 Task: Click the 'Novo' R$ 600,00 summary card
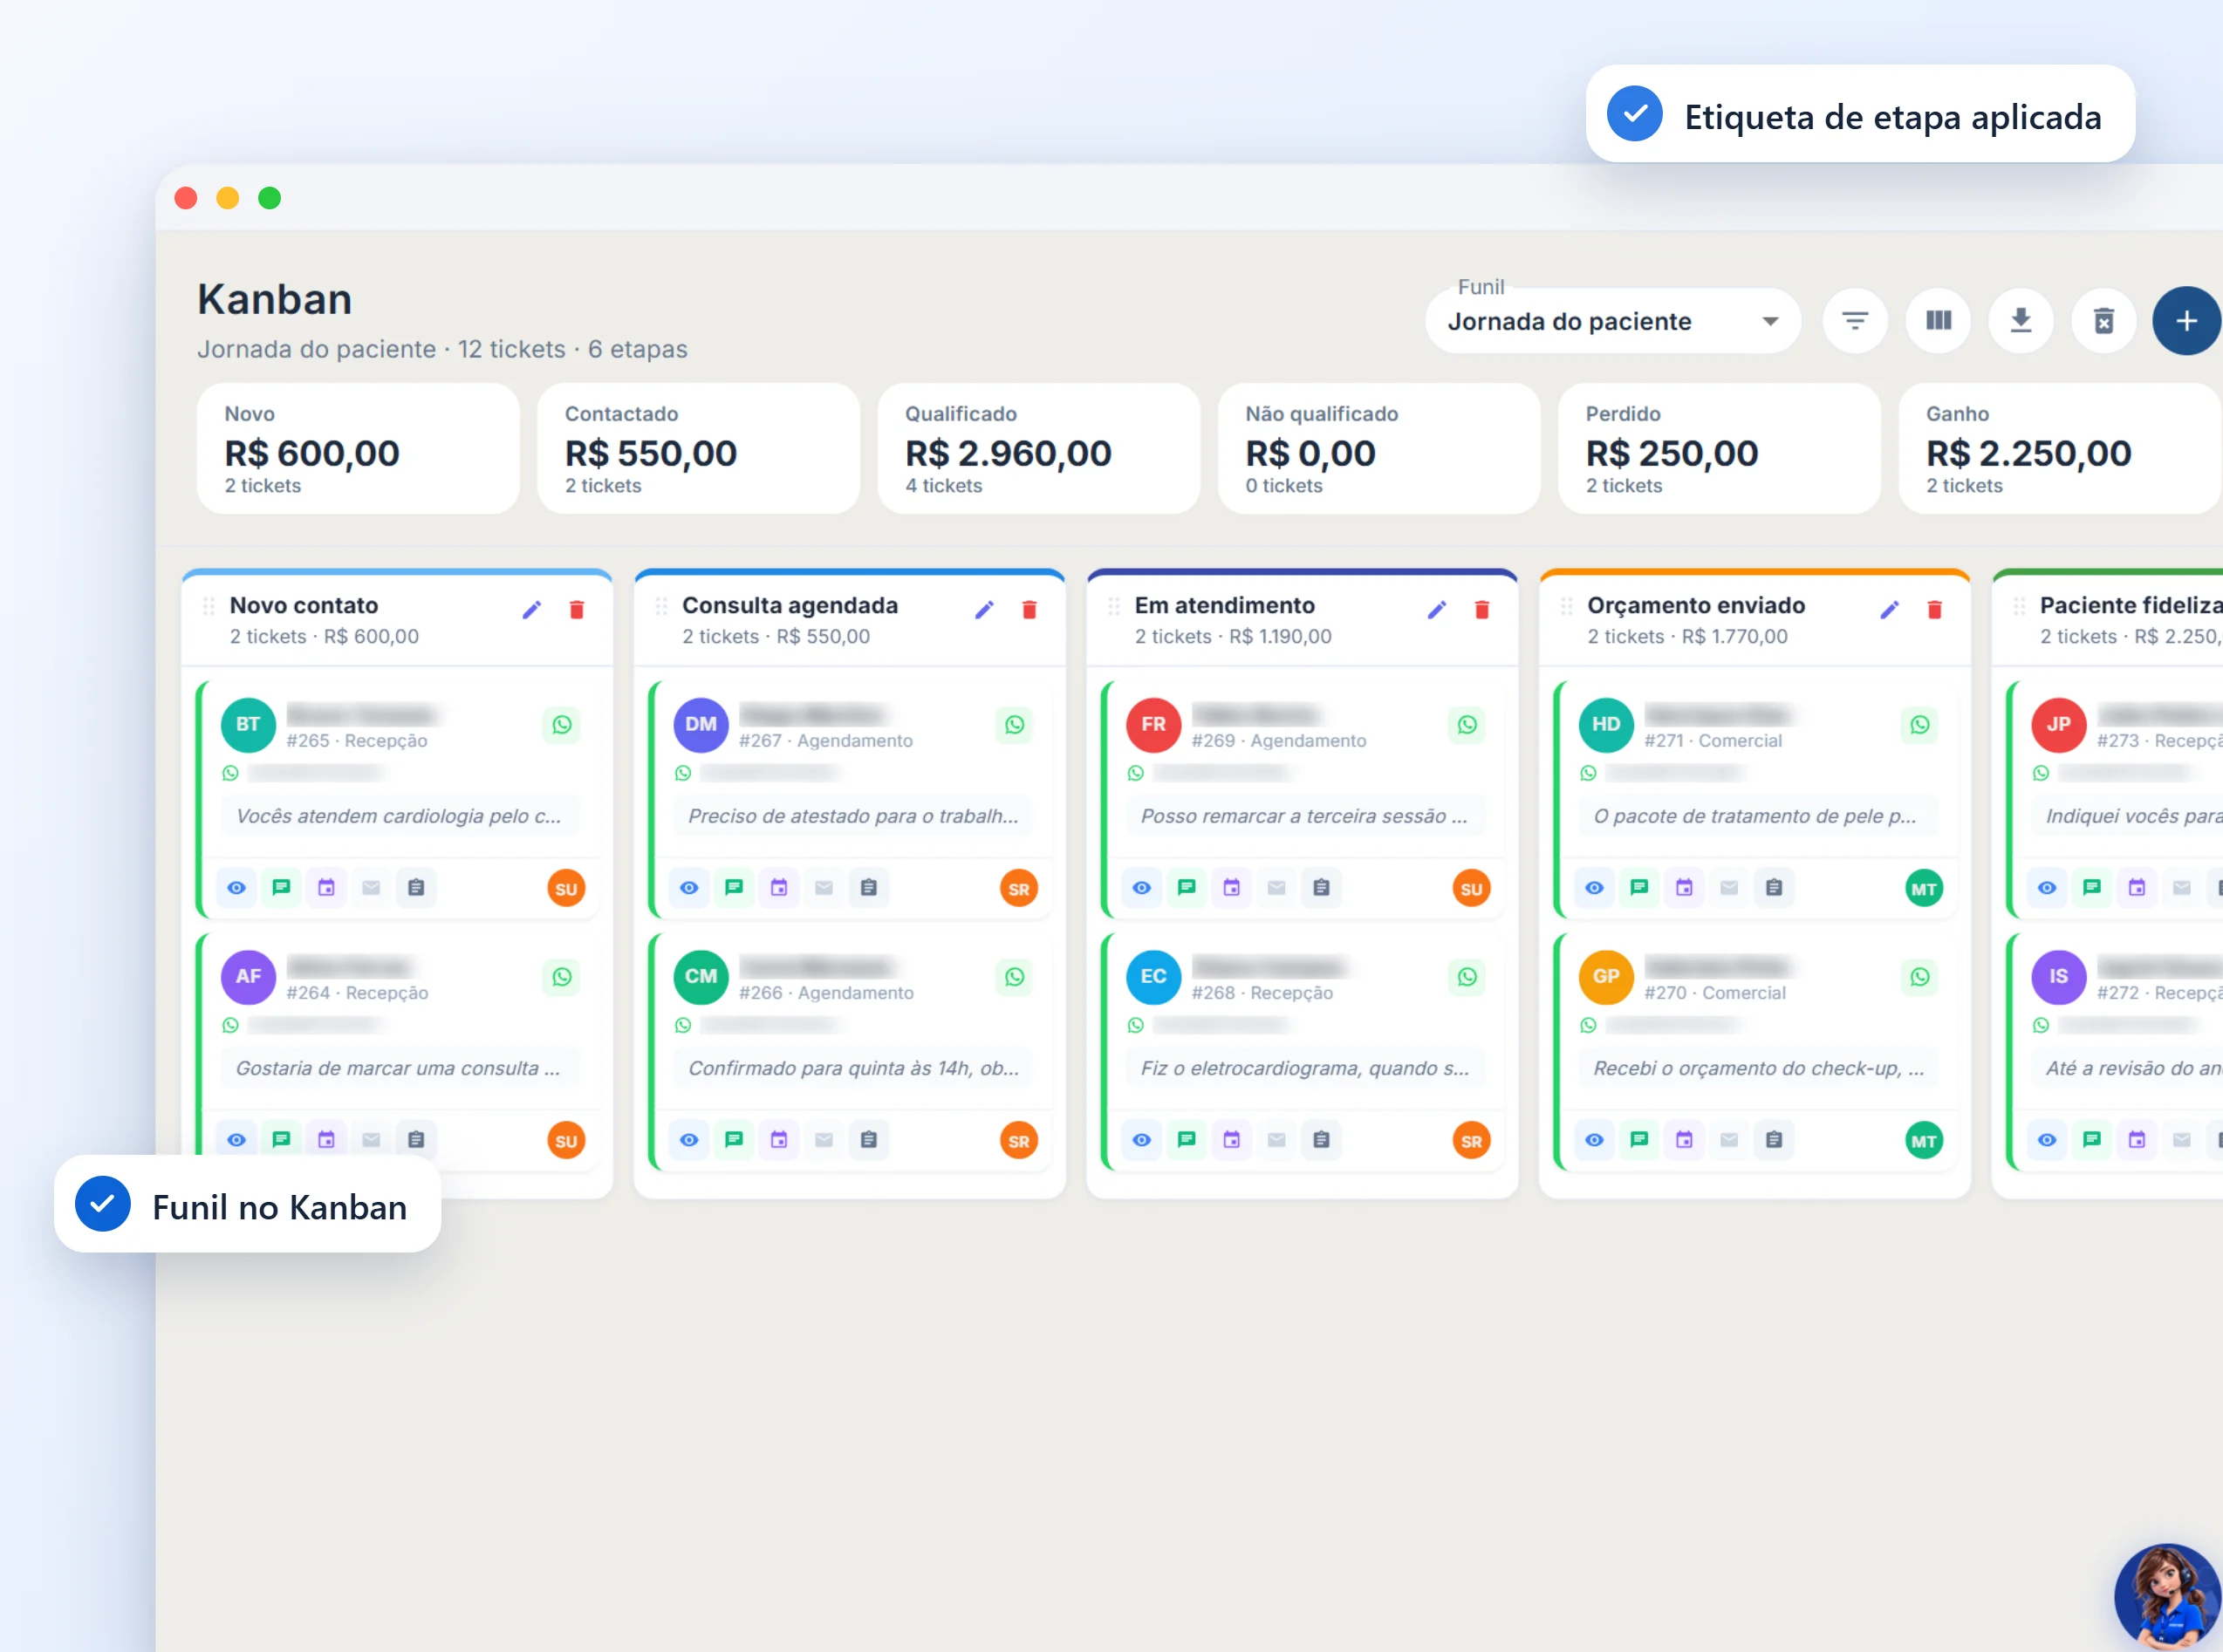tap(358, 449)
